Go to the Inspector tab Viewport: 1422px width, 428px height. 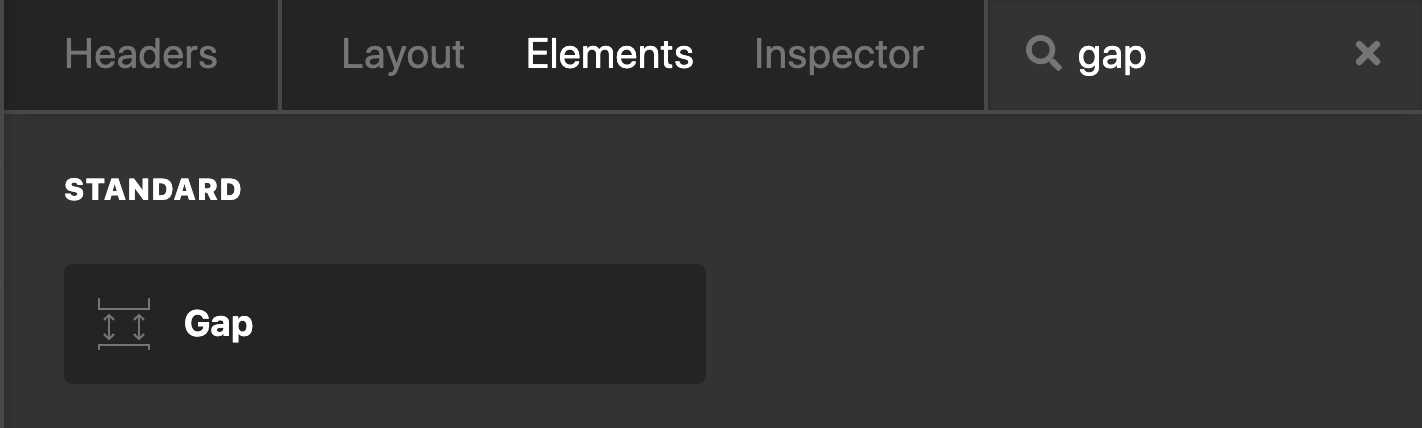click(x=839, y=55)
